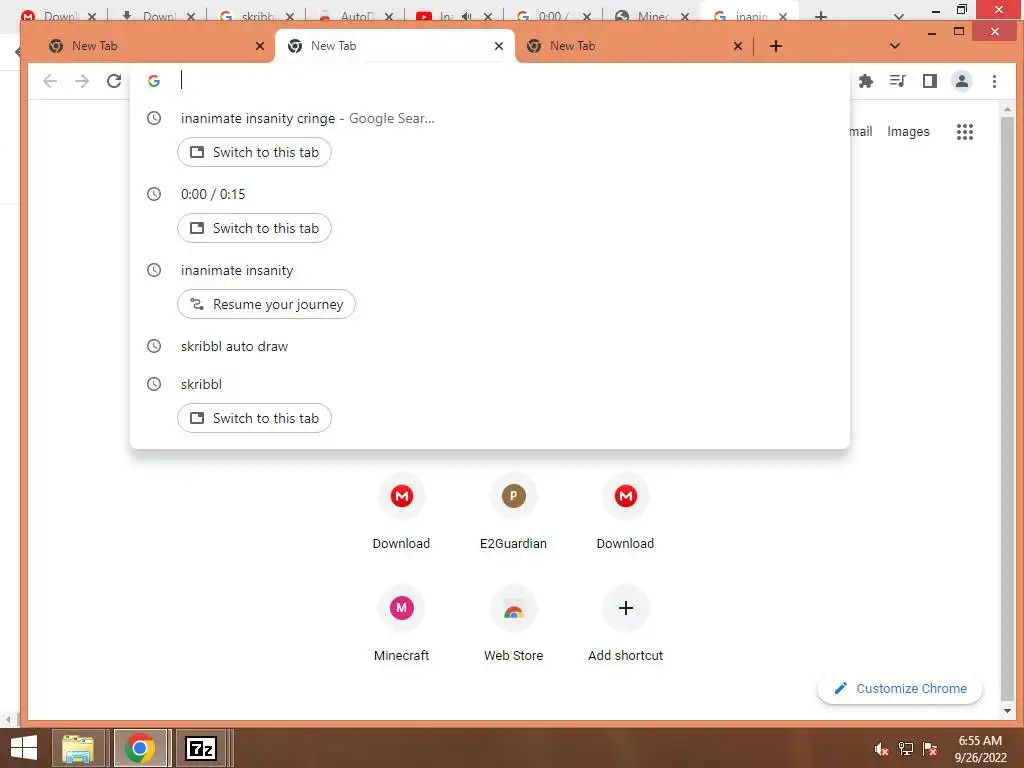1024x768 pixels.
Task: Open the Google apps grid icon
Action: click(x=965, y=132)
